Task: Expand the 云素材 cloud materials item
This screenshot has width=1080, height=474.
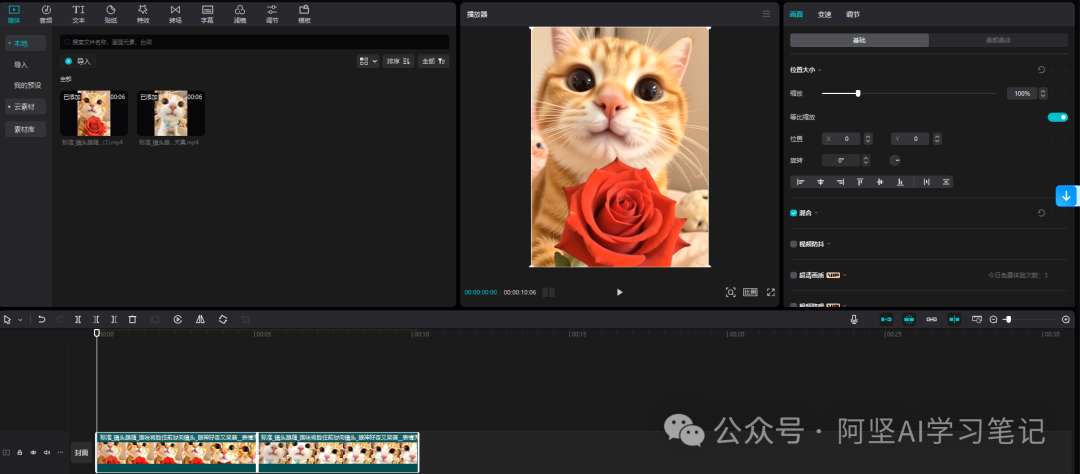Action: [10, 107]
